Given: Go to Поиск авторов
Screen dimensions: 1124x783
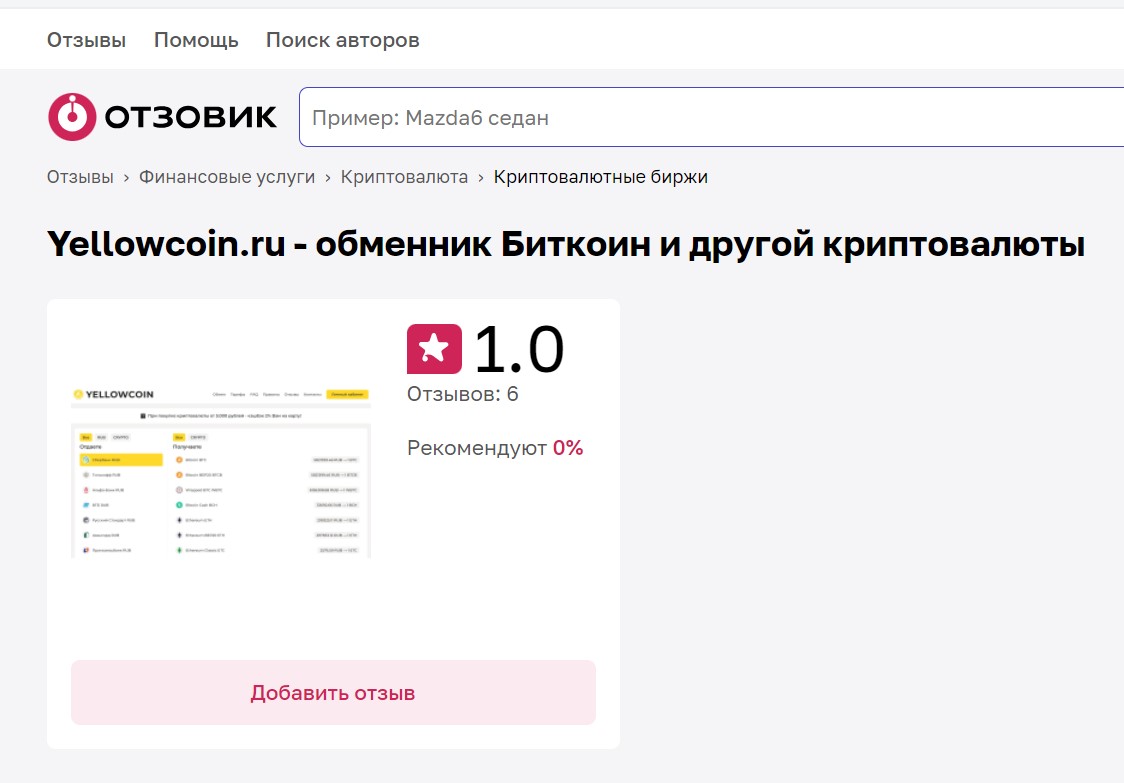Looking at the screenshot, I should 343,40.
